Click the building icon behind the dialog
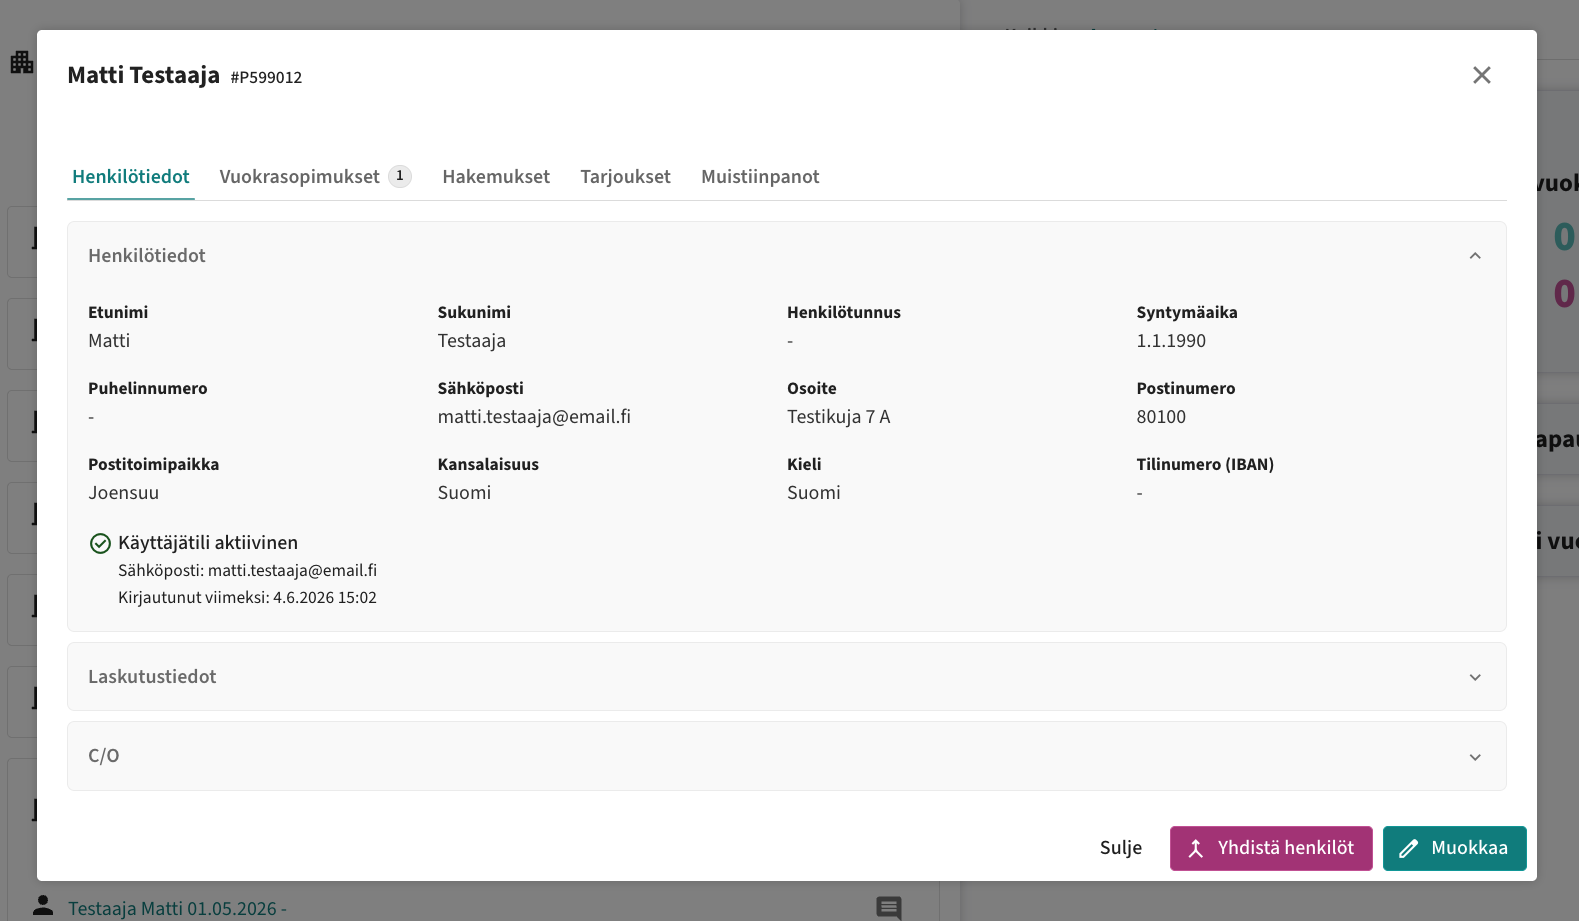The width and height of the screenshot is (1579, 921). (x=22, y=62)
